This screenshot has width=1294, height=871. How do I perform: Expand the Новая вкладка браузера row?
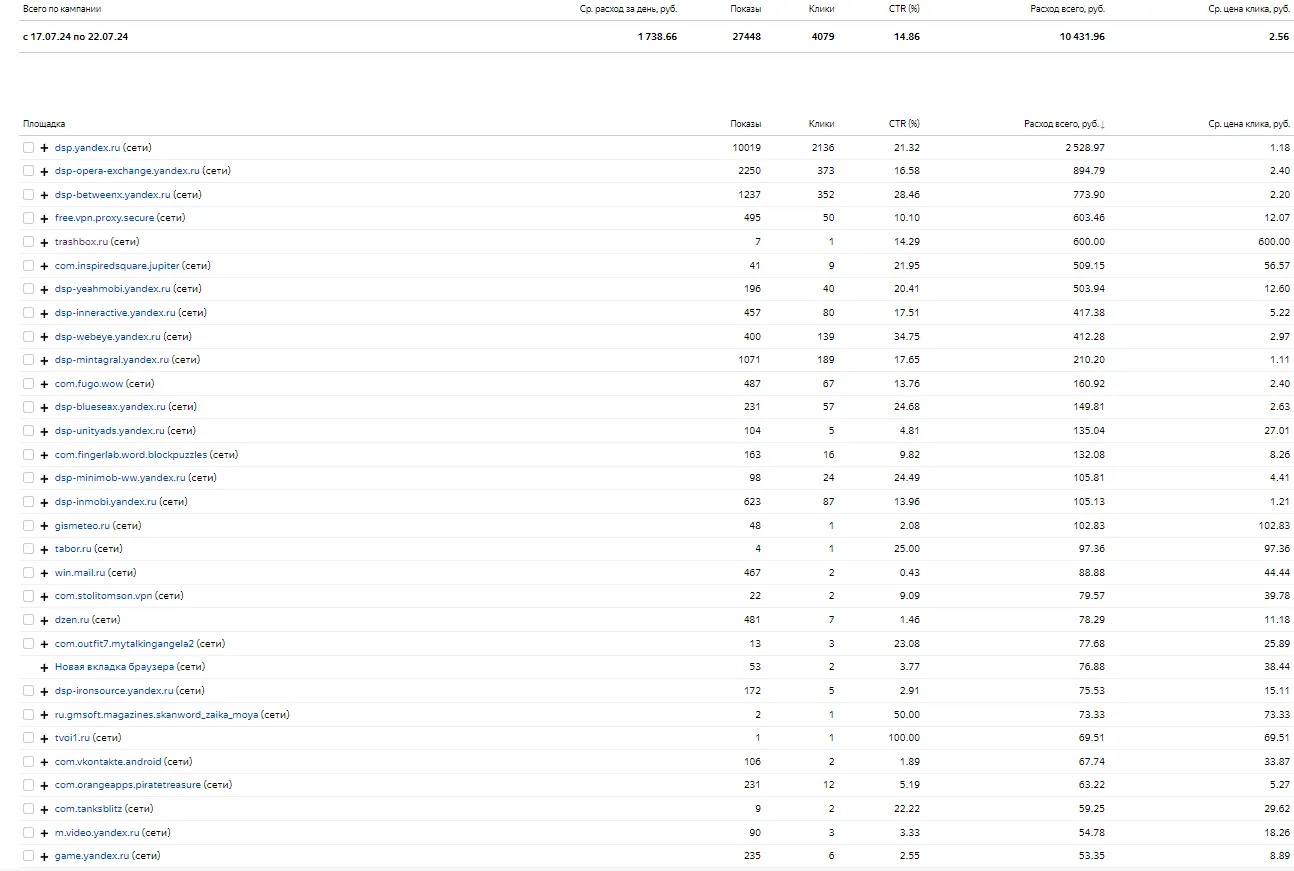tap(44, 667)
